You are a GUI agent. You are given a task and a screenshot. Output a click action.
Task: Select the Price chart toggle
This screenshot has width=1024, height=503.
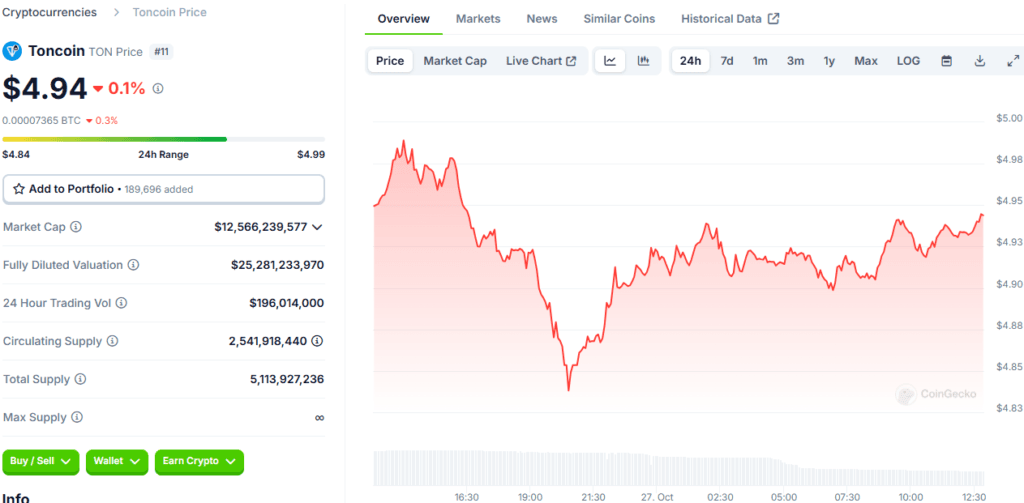[390, 61]
